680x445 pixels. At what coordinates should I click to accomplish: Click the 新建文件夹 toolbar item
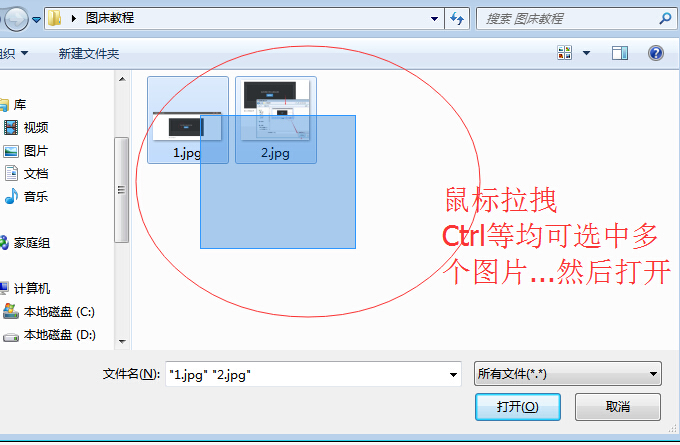(x=89, y=54)
